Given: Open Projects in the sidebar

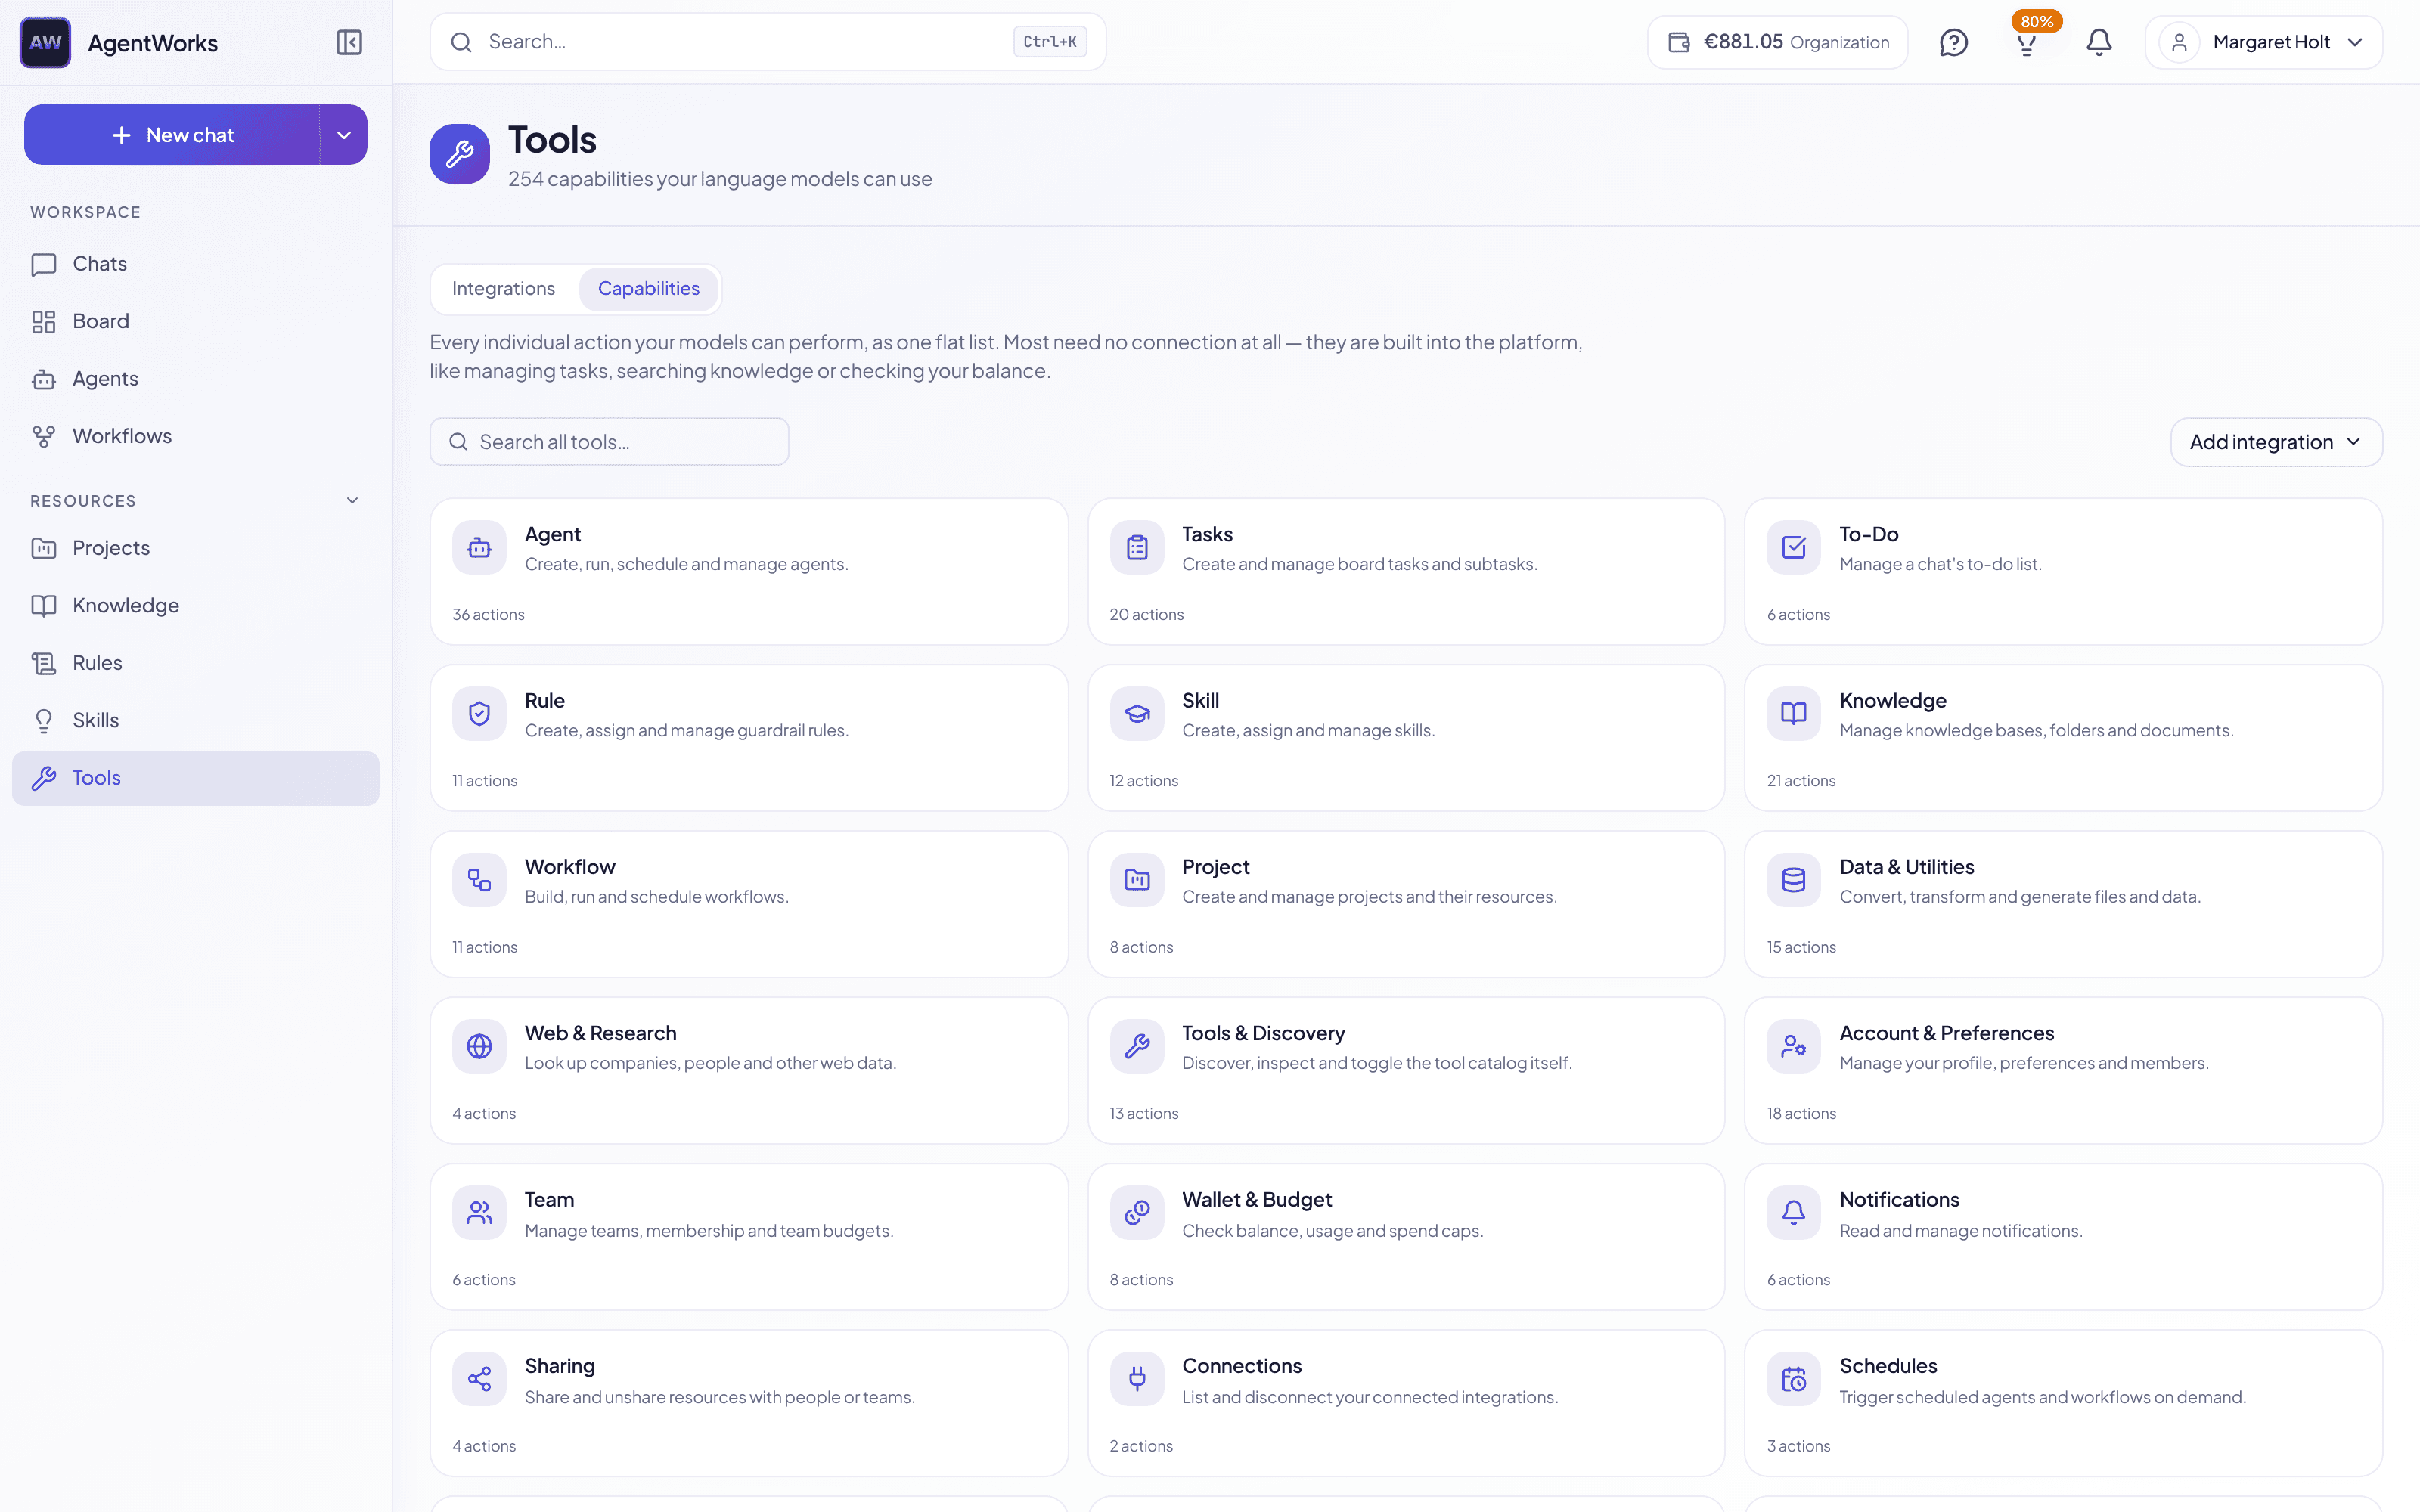Looking at the screenshot, I should (195, 548).
